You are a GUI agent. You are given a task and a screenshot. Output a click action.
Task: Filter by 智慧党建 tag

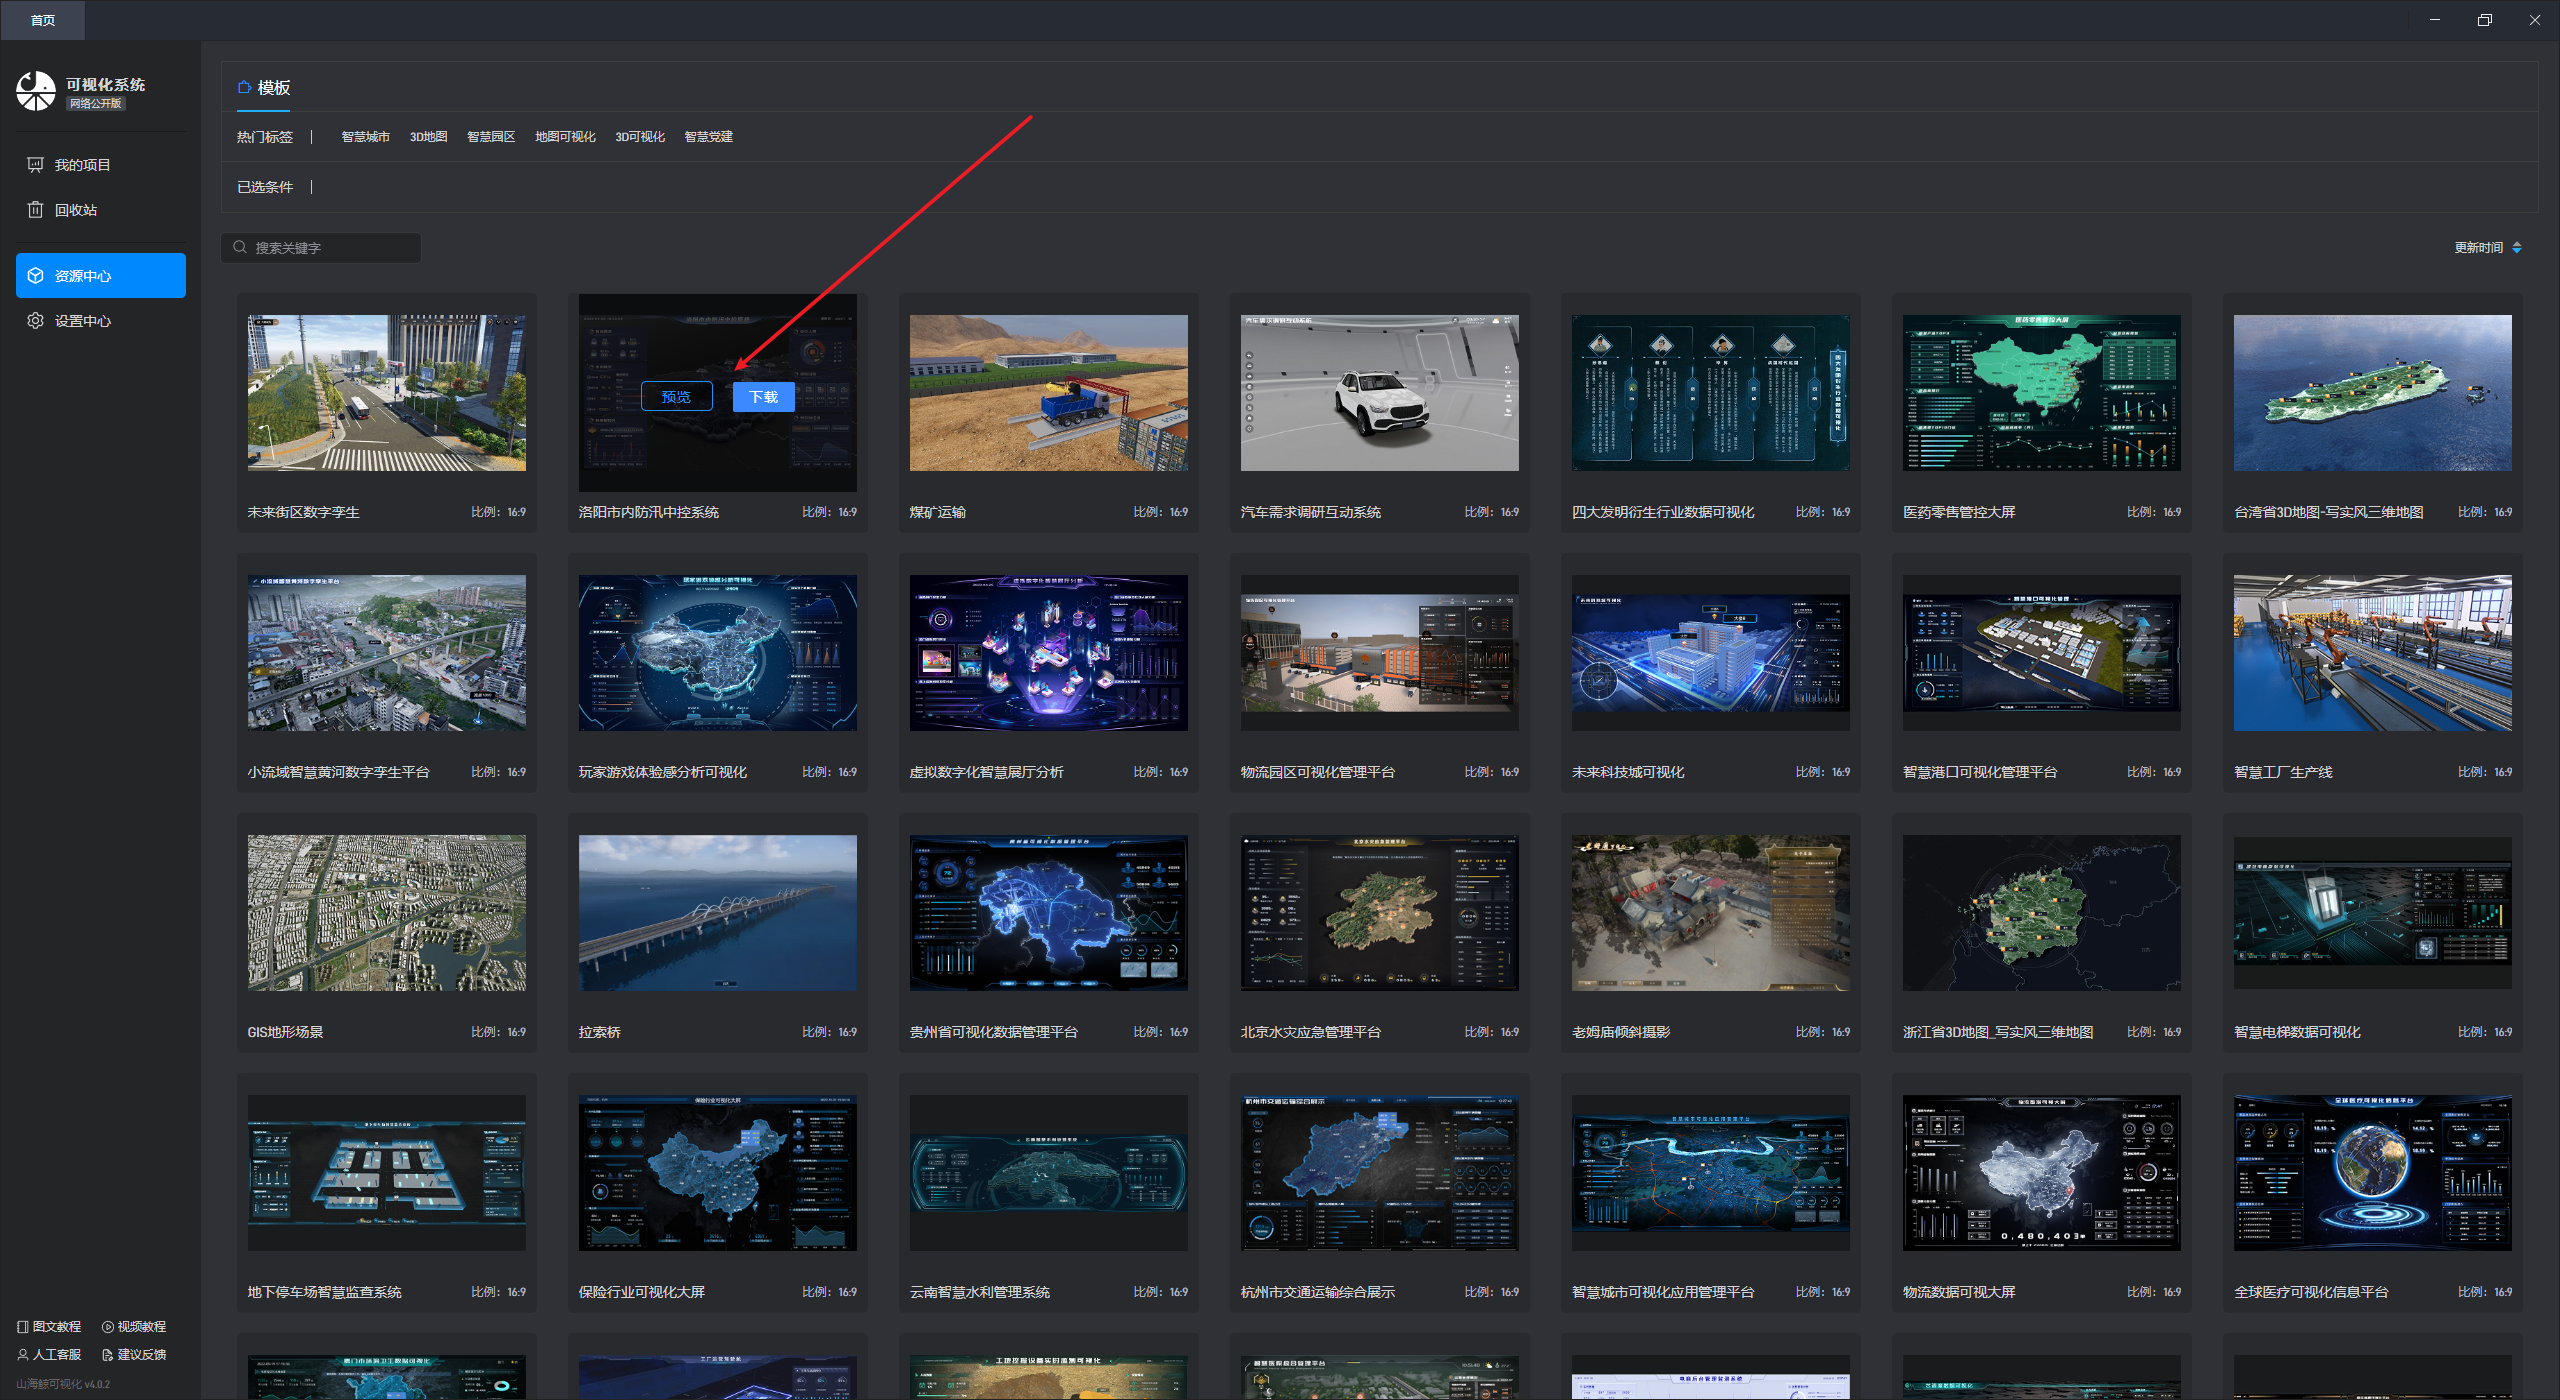(x=708, y=137)
